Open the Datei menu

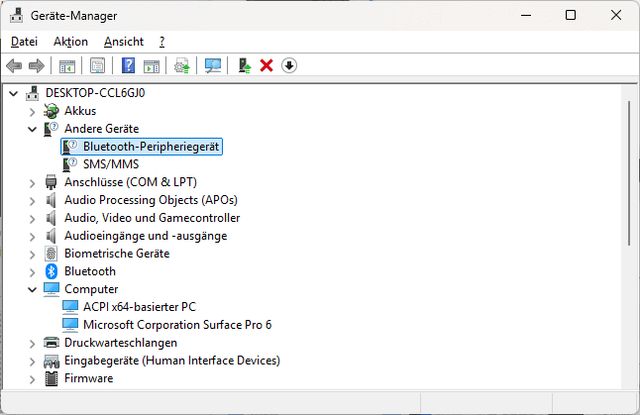[24, 41]
